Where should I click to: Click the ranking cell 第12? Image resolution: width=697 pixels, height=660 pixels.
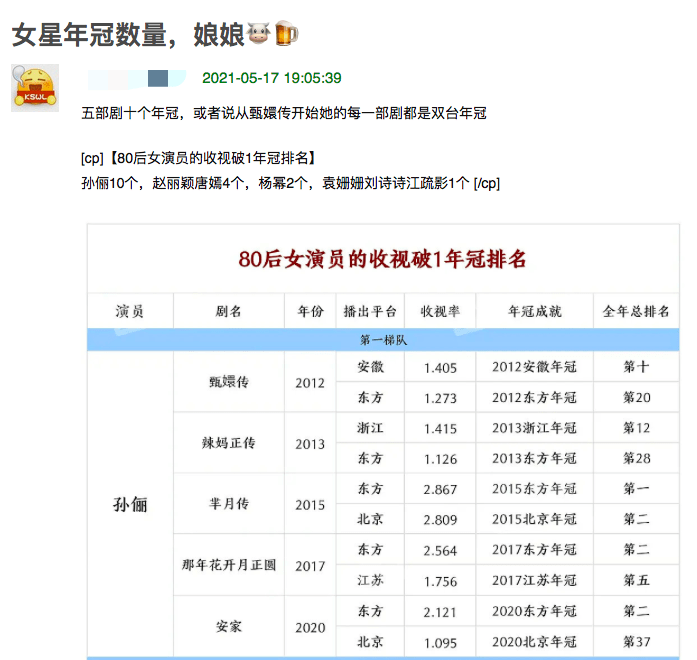click(636, 428)
